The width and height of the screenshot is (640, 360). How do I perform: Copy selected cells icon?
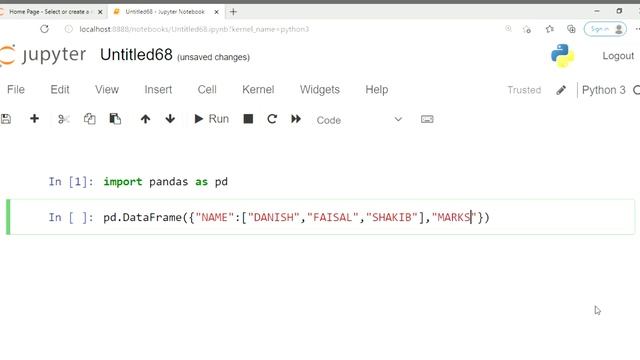[x=89, y=119]
